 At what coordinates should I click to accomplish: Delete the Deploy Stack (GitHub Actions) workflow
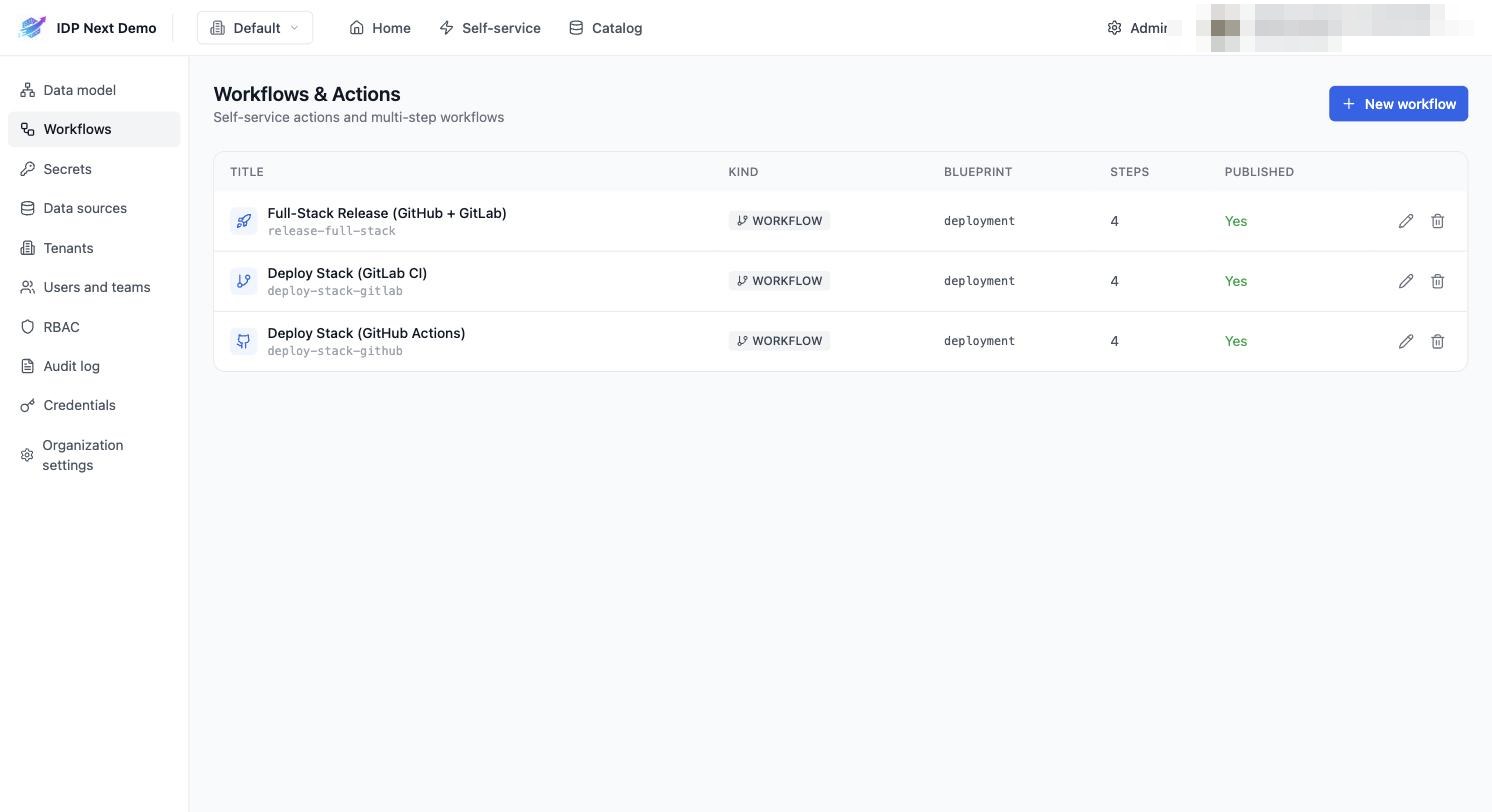click(x=1437, y=341)
